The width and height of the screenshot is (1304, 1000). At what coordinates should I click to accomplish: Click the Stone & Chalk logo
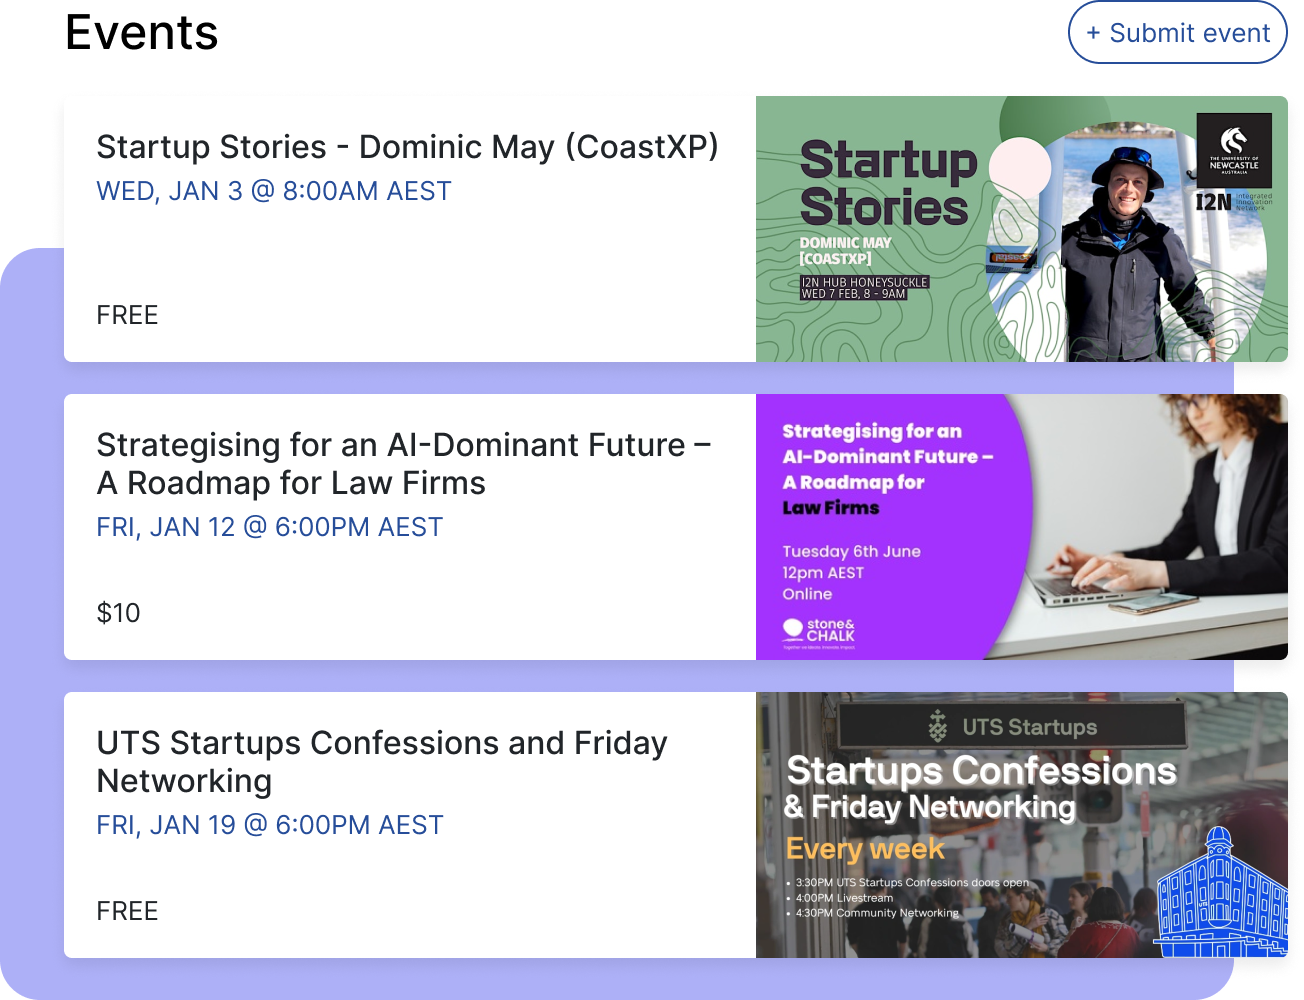click(819, 631)
